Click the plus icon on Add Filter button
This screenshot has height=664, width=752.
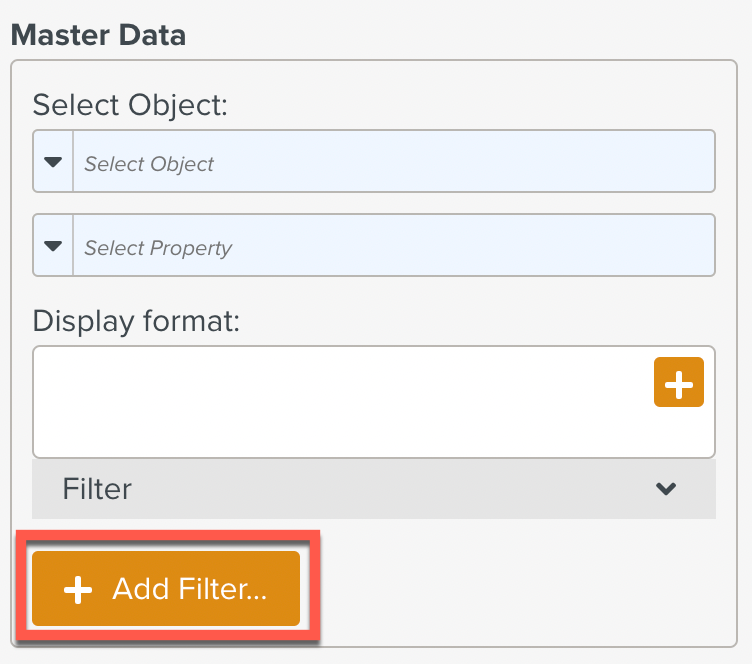point(77,590)
